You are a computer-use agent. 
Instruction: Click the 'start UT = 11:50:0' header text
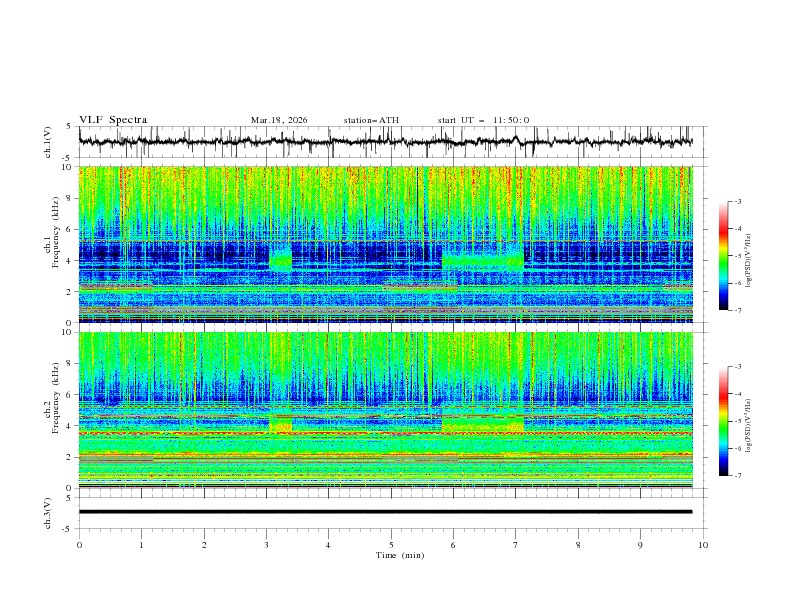pos(483,120)
